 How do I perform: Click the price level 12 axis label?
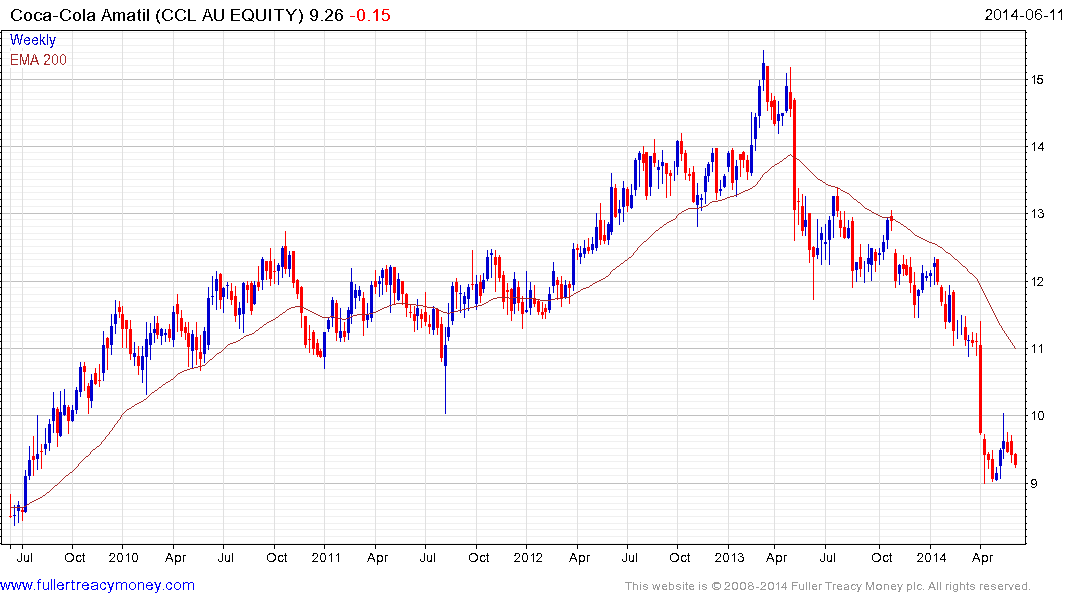click(1037, 282)
